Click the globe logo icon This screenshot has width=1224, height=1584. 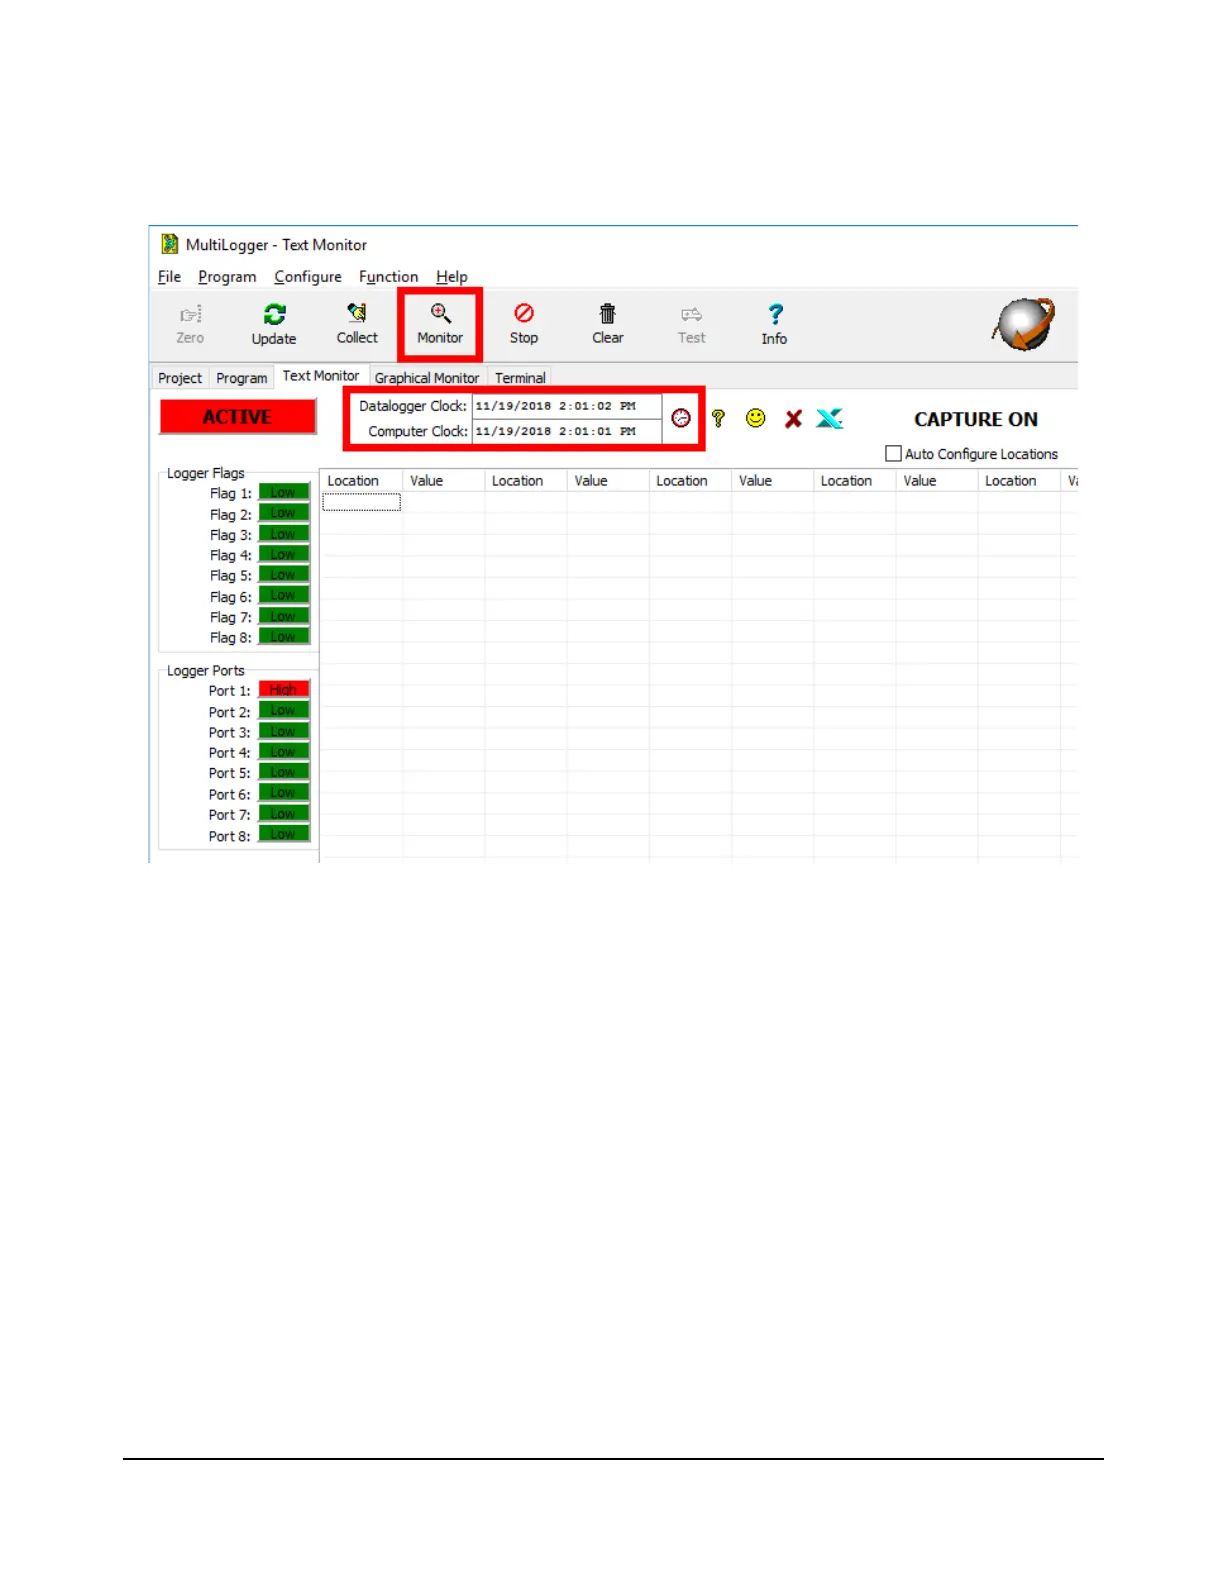[x=1024, y=324]
